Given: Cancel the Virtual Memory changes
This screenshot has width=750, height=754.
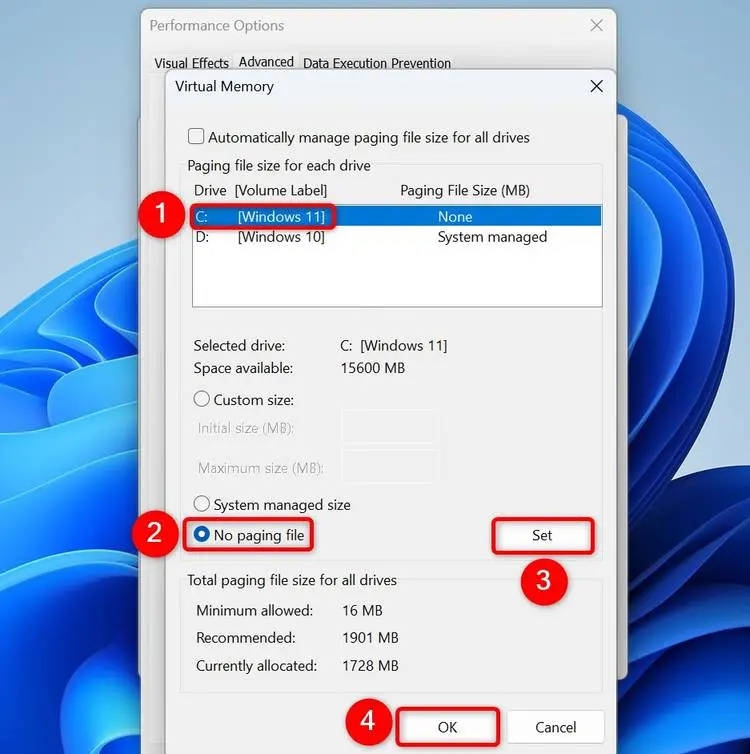Looking at the screenshot, I should (555, 727).
